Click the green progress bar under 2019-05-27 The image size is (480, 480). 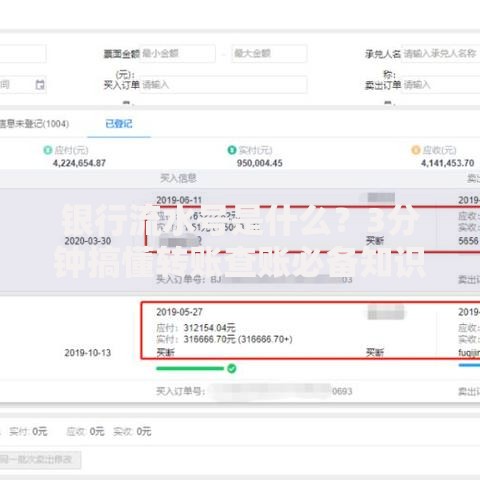[x=190, y=368]
